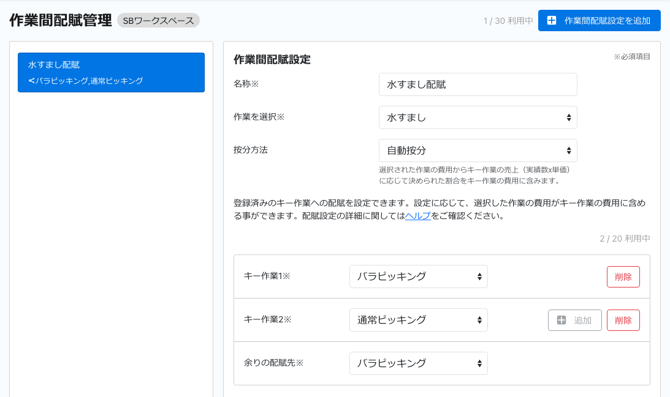Open the 余りの配賦先 dropdown

coord(418,363)
